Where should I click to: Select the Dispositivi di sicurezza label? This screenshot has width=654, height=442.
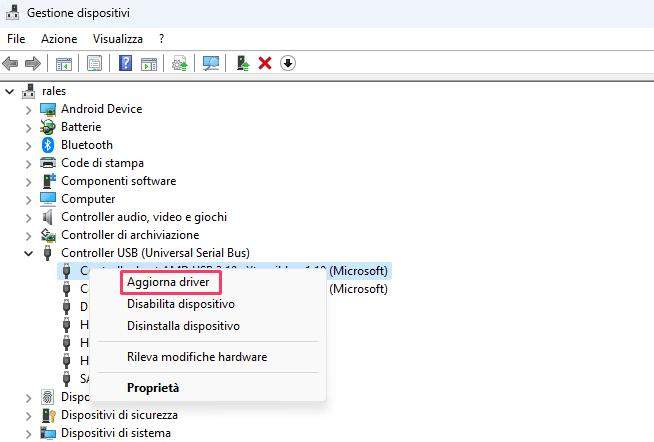119,415
